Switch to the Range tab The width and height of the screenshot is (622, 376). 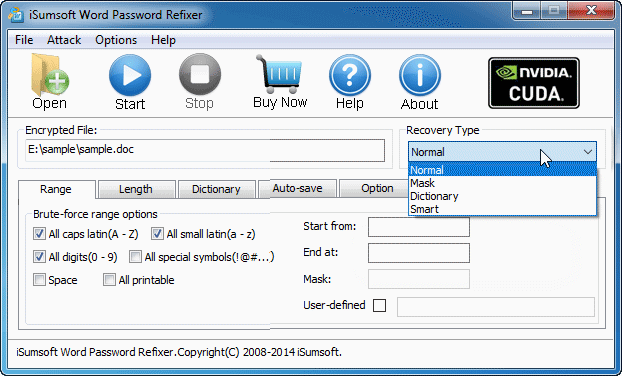click(x=56, y=189)
